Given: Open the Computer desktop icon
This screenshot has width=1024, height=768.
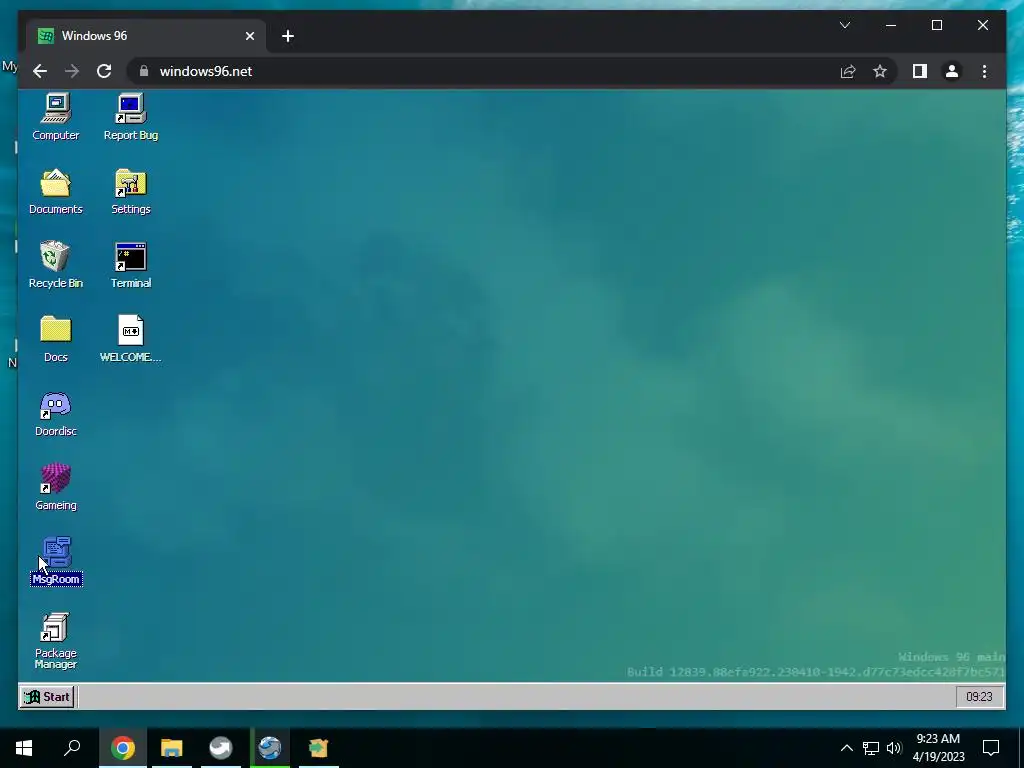Looking at the screenshot, I should (x=56, y=118).
